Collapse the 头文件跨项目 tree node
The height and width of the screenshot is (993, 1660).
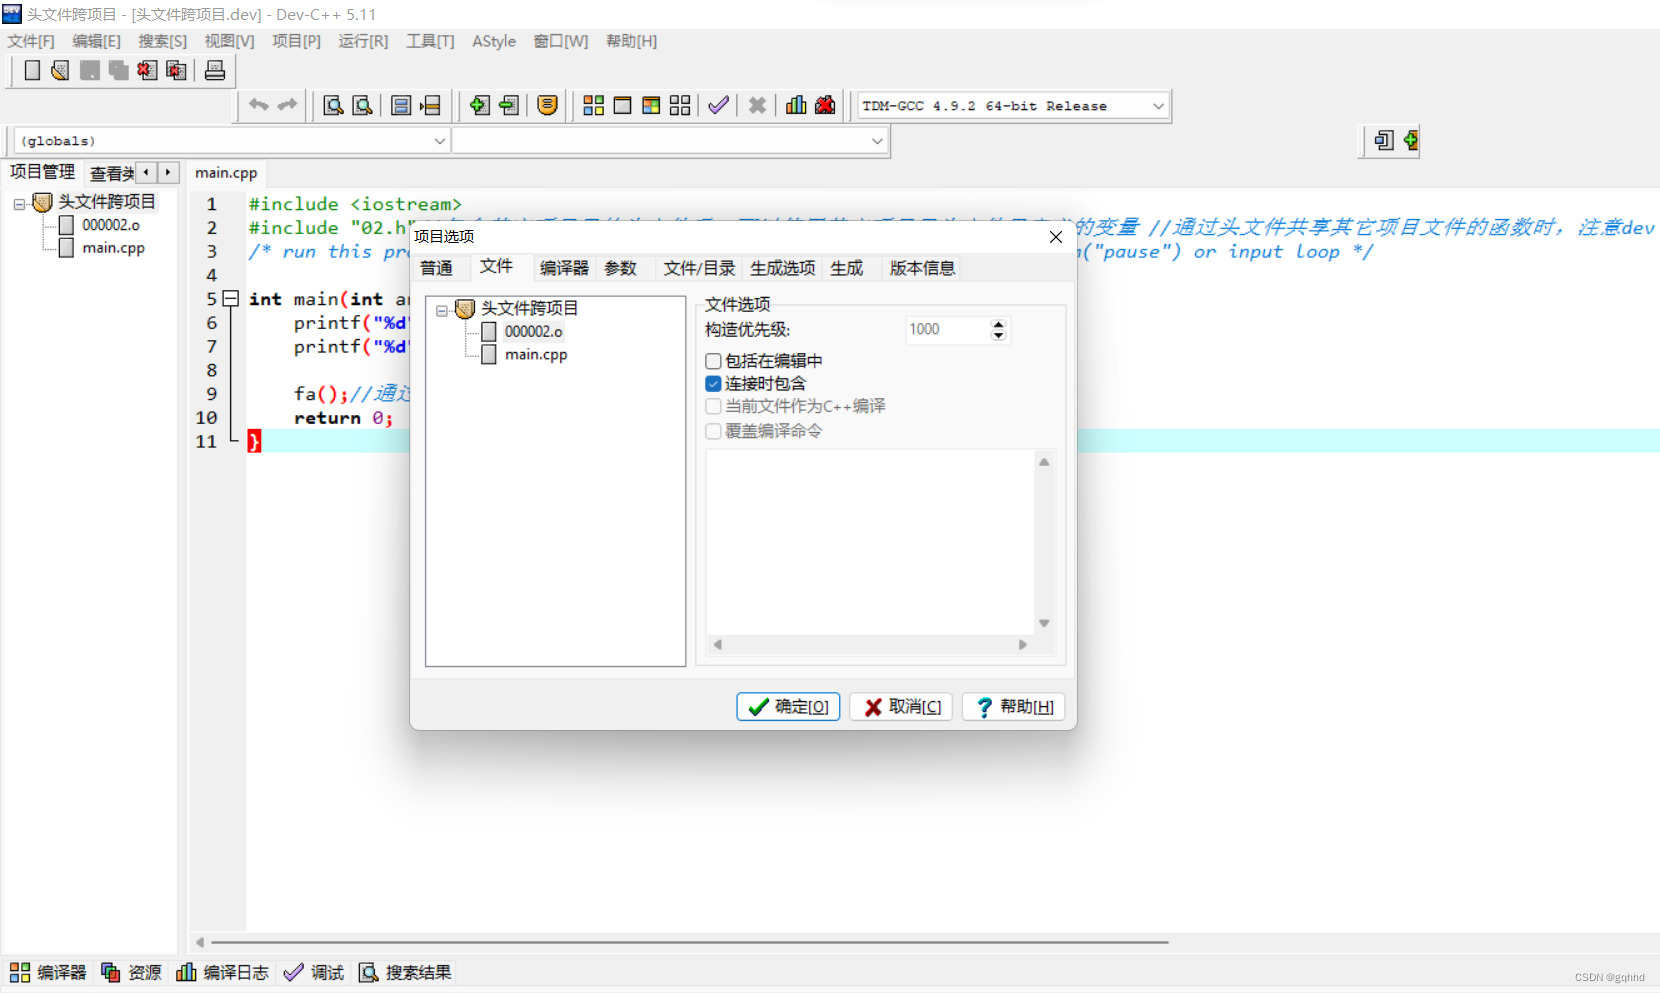coord(442,309)
